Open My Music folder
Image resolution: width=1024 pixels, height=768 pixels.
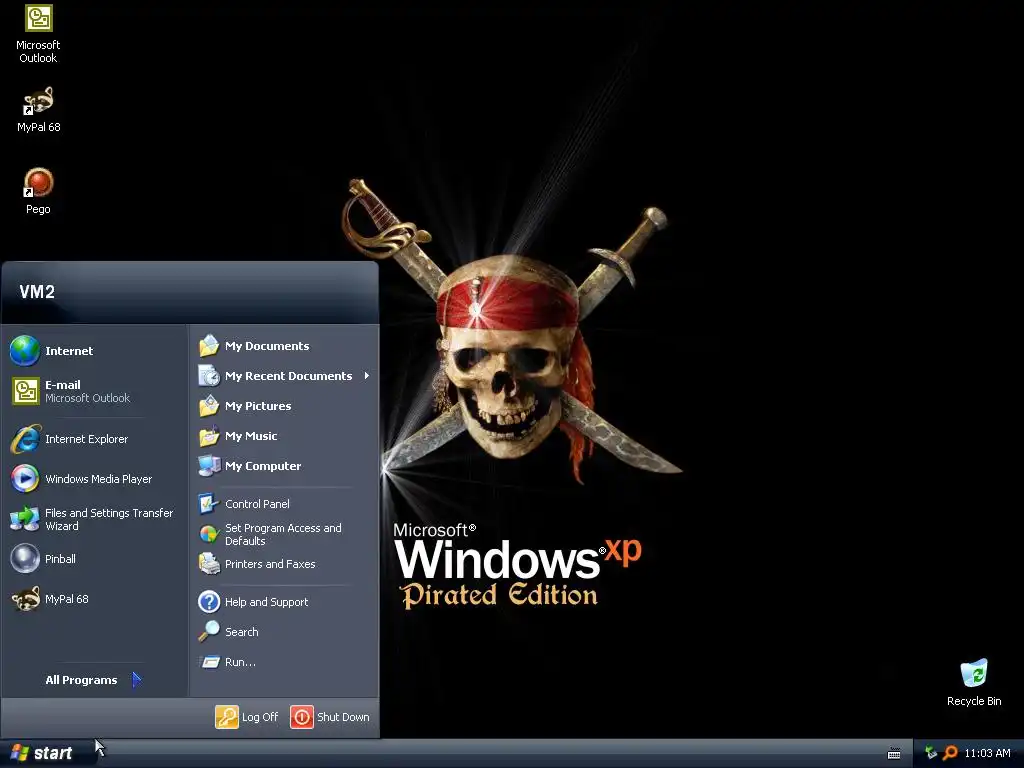click(284, 436)
